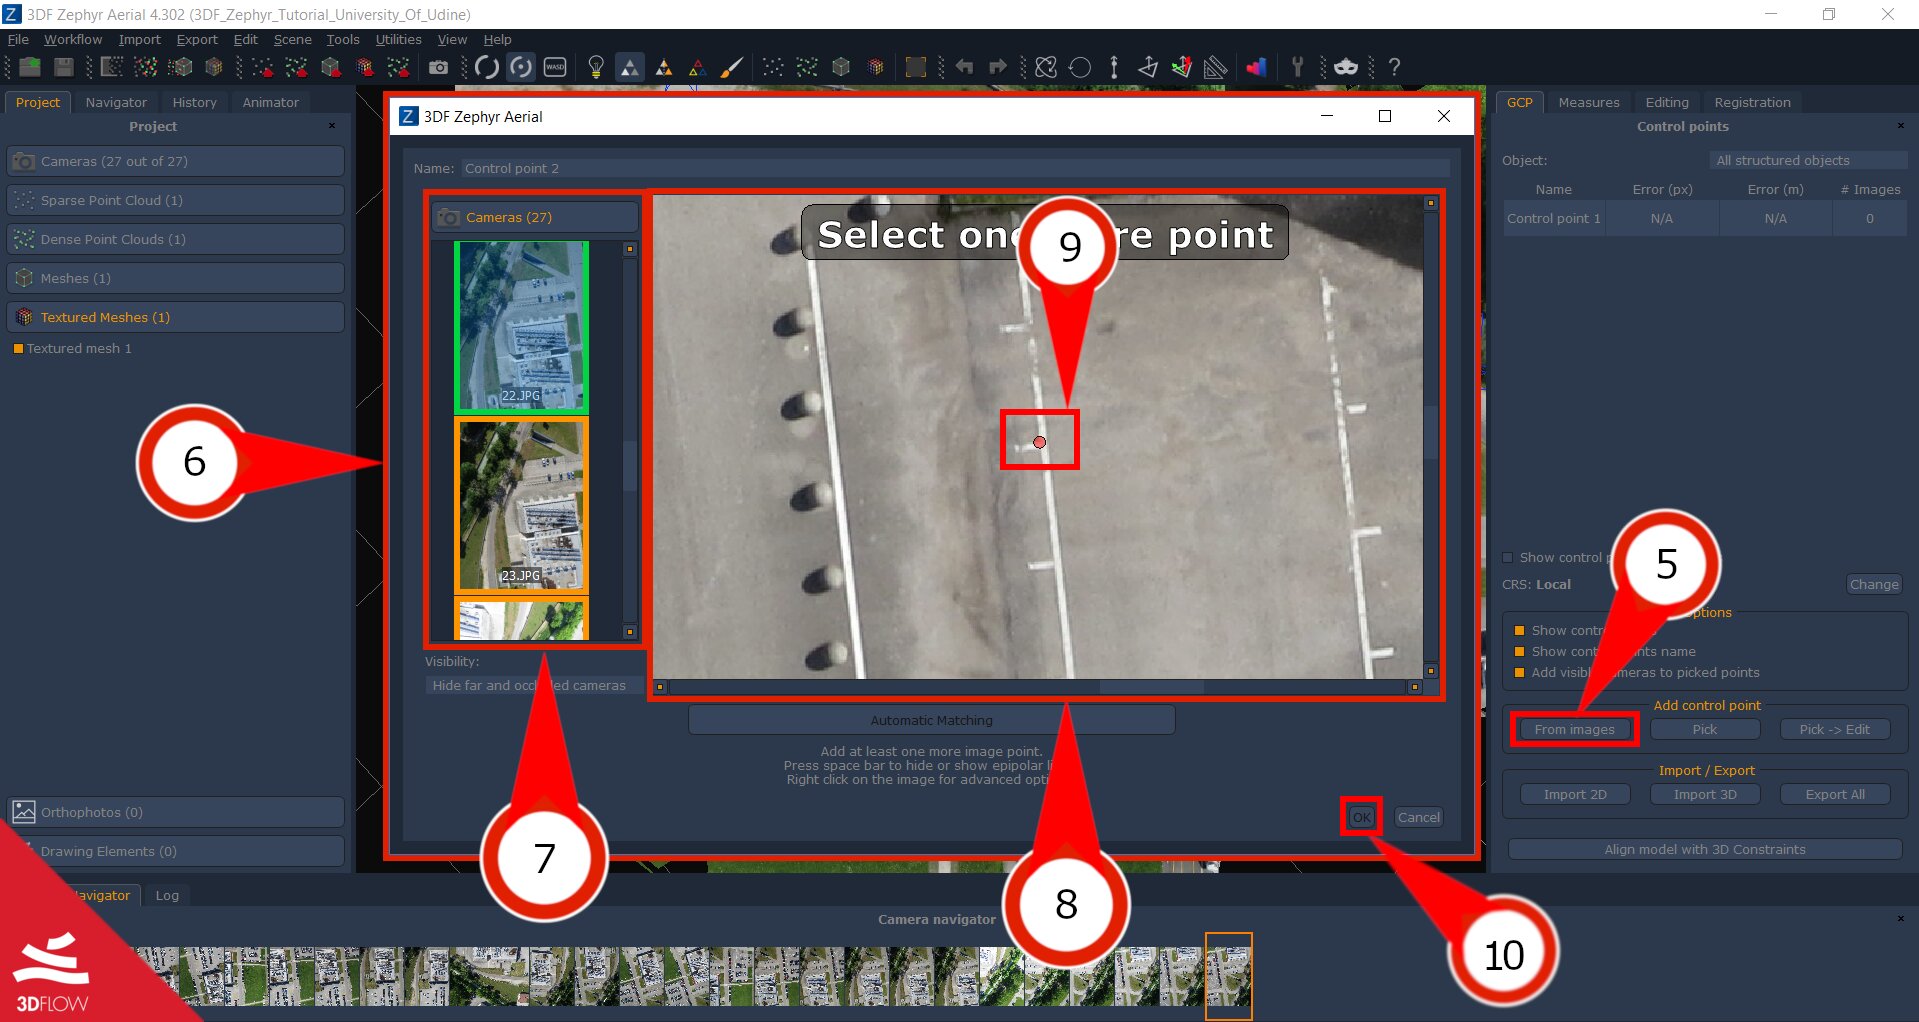This screenshot has height=1022, width=1919.
Task: Open project with the folder toolbar icon
Action: 30,67
